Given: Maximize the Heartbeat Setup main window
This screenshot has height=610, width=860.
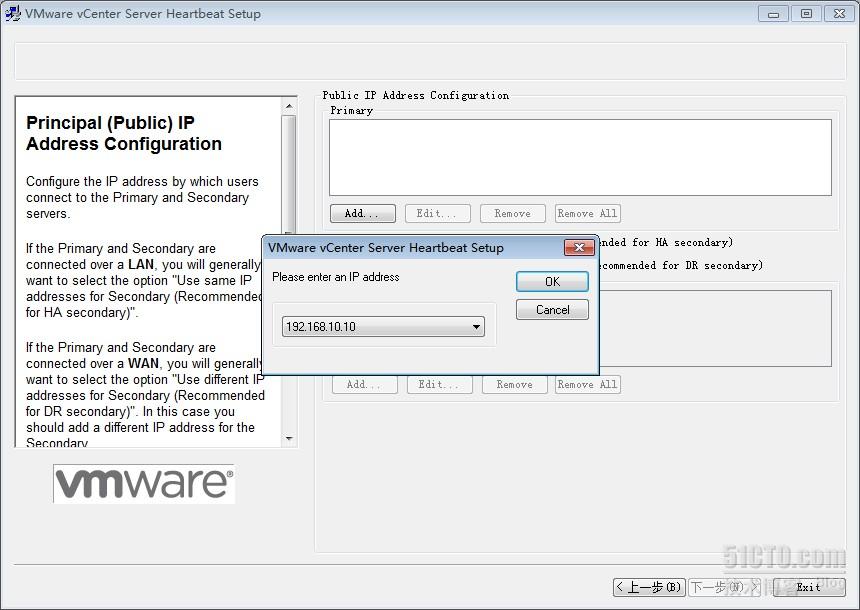Looking at the screenshot, I should point(806,14).
